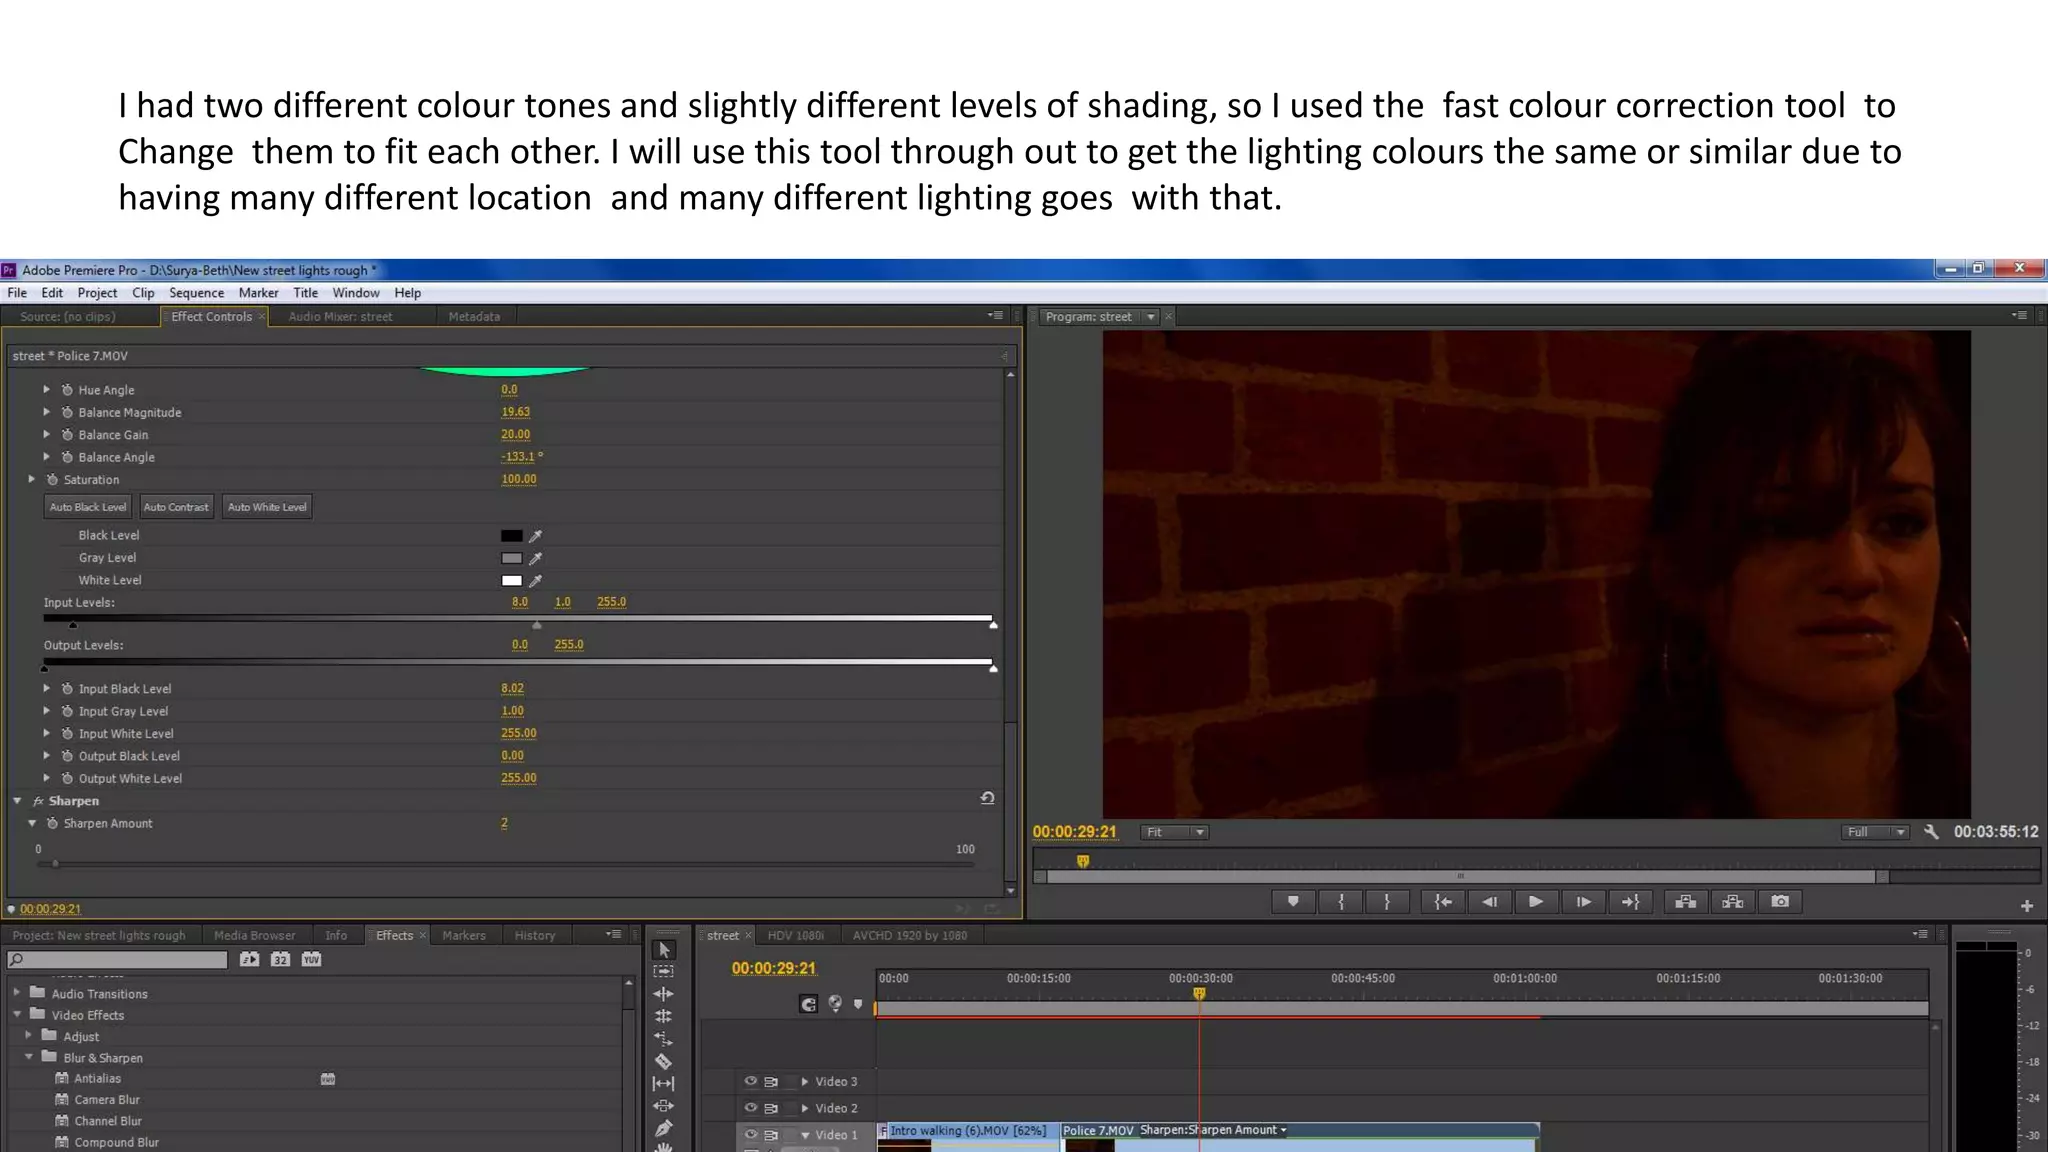The image size is (2048, 1152).
Task: Toggle Balance Gain animation stopwatch
Action: click(x=67, y=435)
